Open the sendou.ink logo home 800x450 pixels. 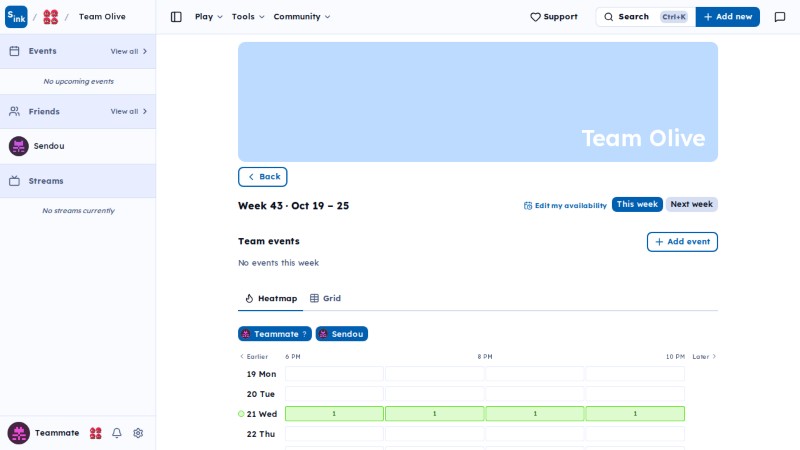(16, 17)
